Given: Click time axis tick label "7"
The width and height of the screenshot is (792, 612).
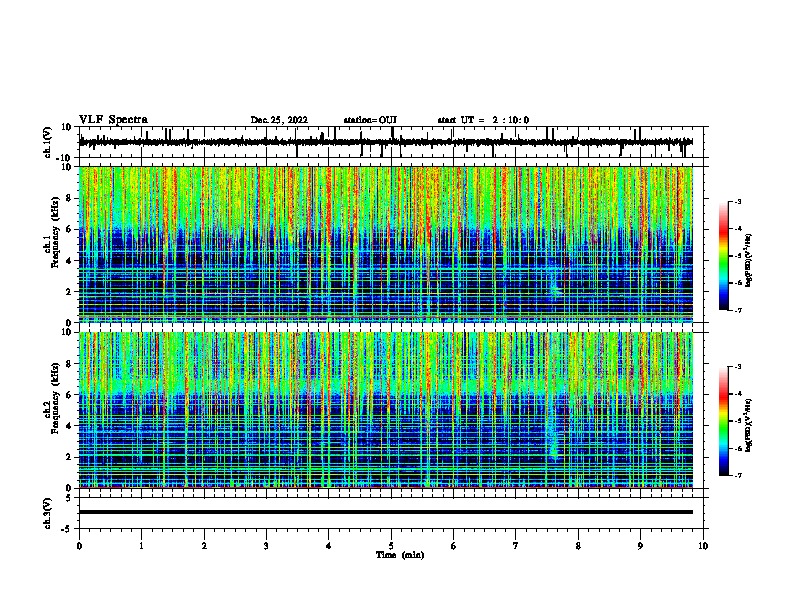Looking at the screenshot, I should (x=516, y=546).
